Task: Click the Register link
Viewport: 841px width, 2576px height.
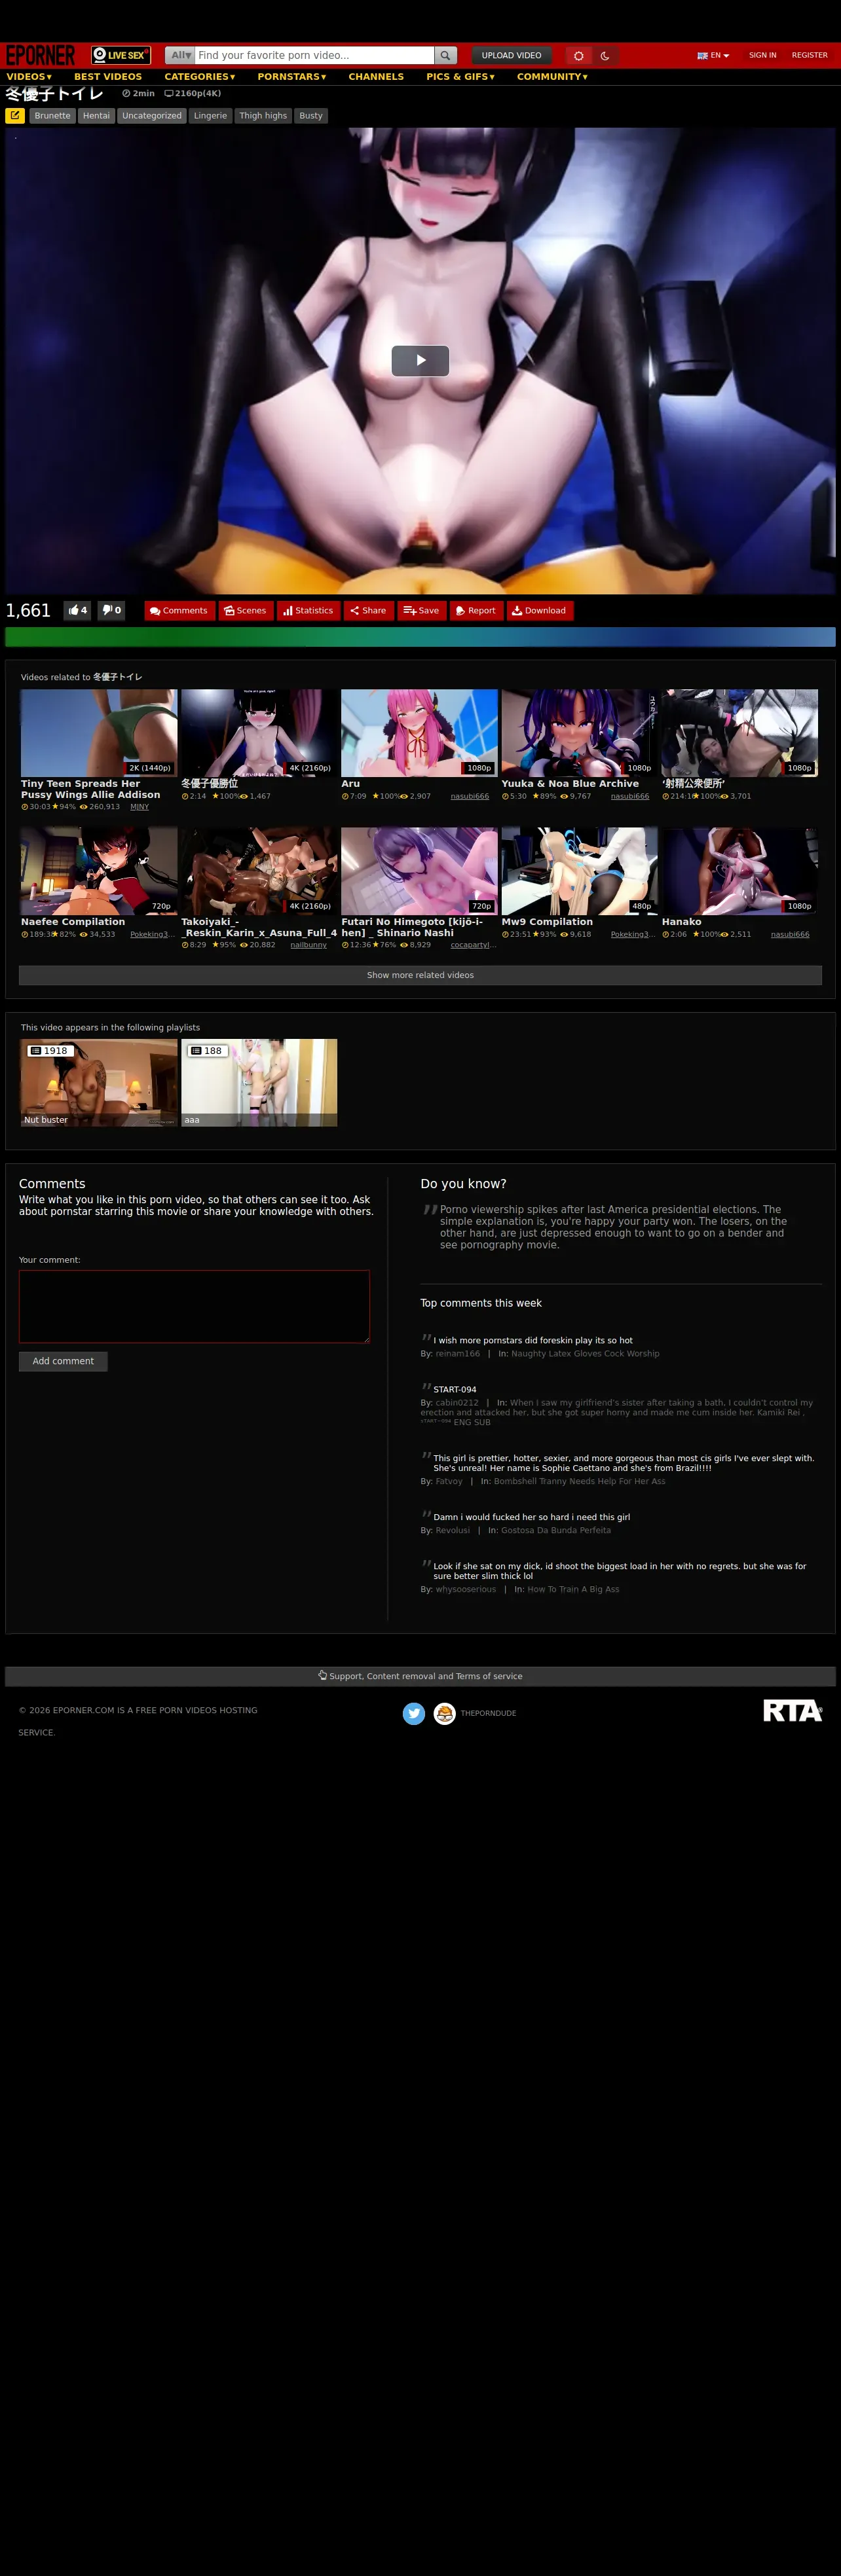Action: [809, 56]
